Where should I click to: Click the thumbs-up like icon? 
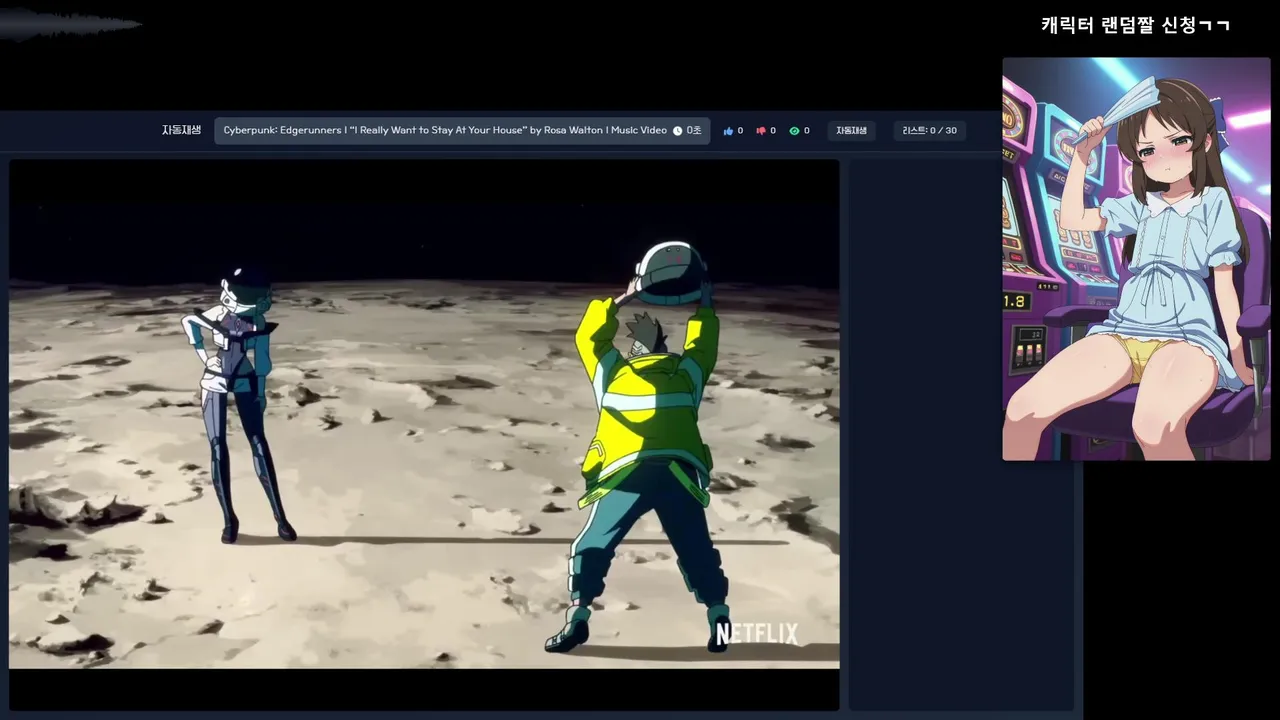click(x=728, y=131)
